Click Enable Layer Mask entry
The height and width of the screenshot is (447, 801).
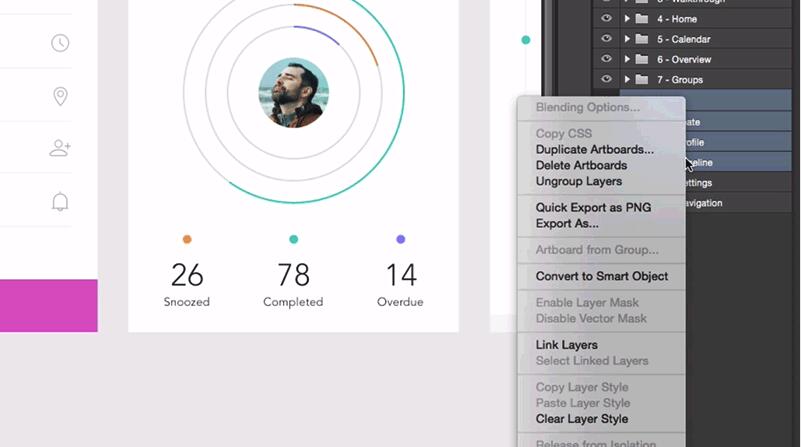(587, 303)
